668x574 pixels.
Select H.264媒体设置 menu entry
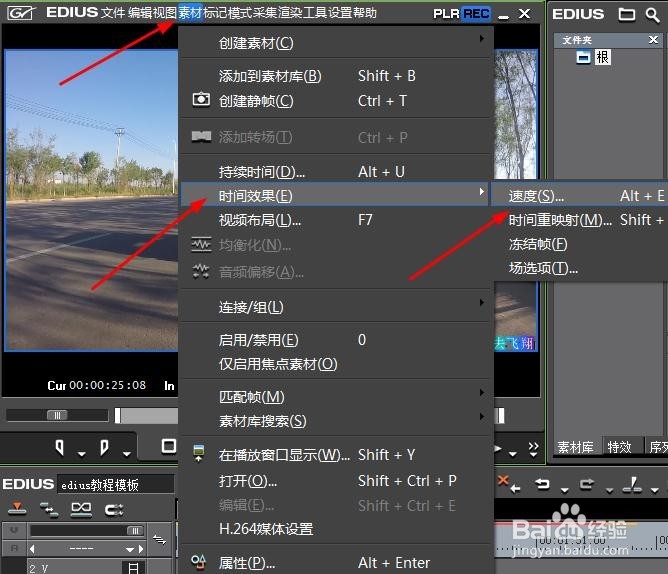[336, 529]
